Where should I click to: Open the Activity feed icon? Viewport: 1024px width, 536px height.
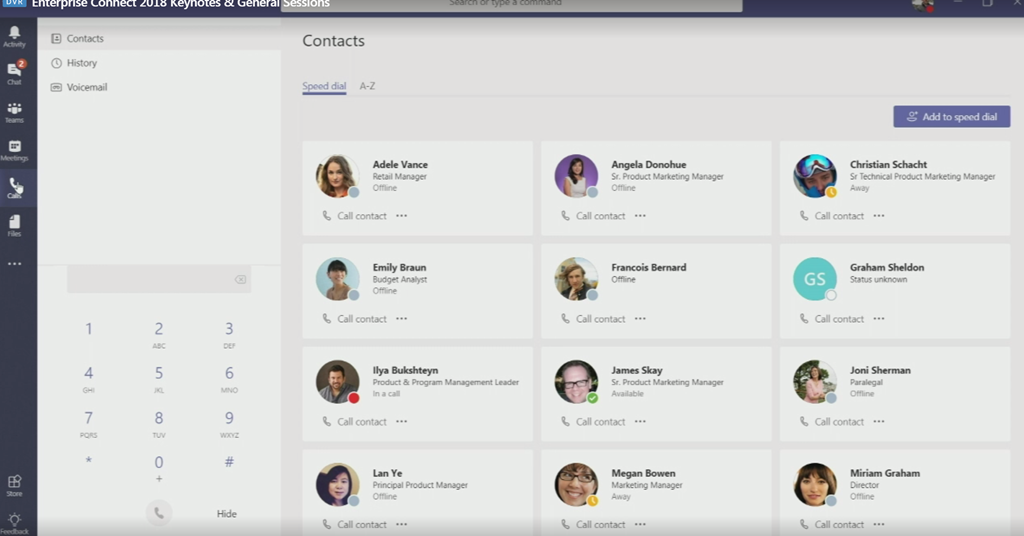(x=14, y=36)
